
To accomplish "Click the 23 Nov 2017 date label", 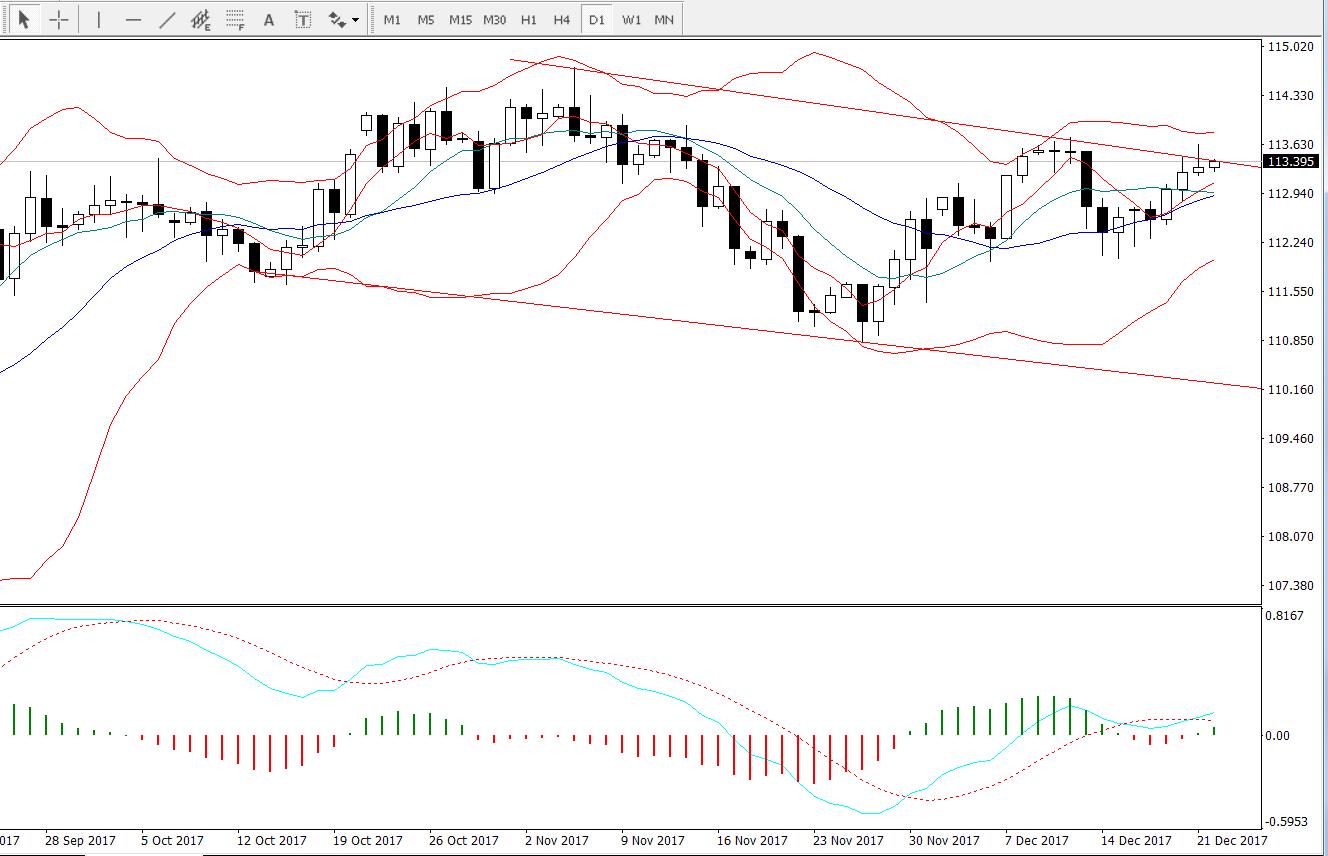I will (x=848, y=840).
